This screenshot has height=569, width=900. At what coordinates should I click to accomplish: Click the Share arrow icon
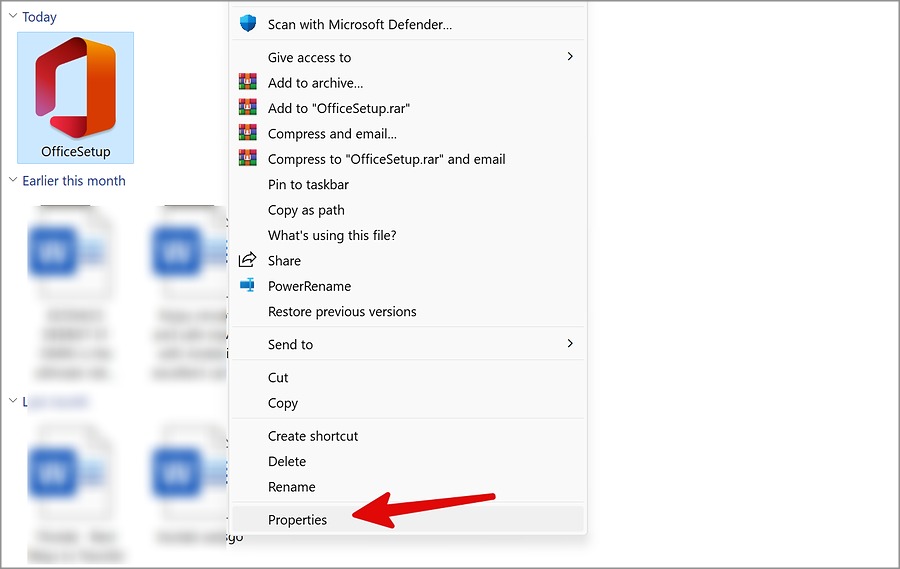point(247,260)
